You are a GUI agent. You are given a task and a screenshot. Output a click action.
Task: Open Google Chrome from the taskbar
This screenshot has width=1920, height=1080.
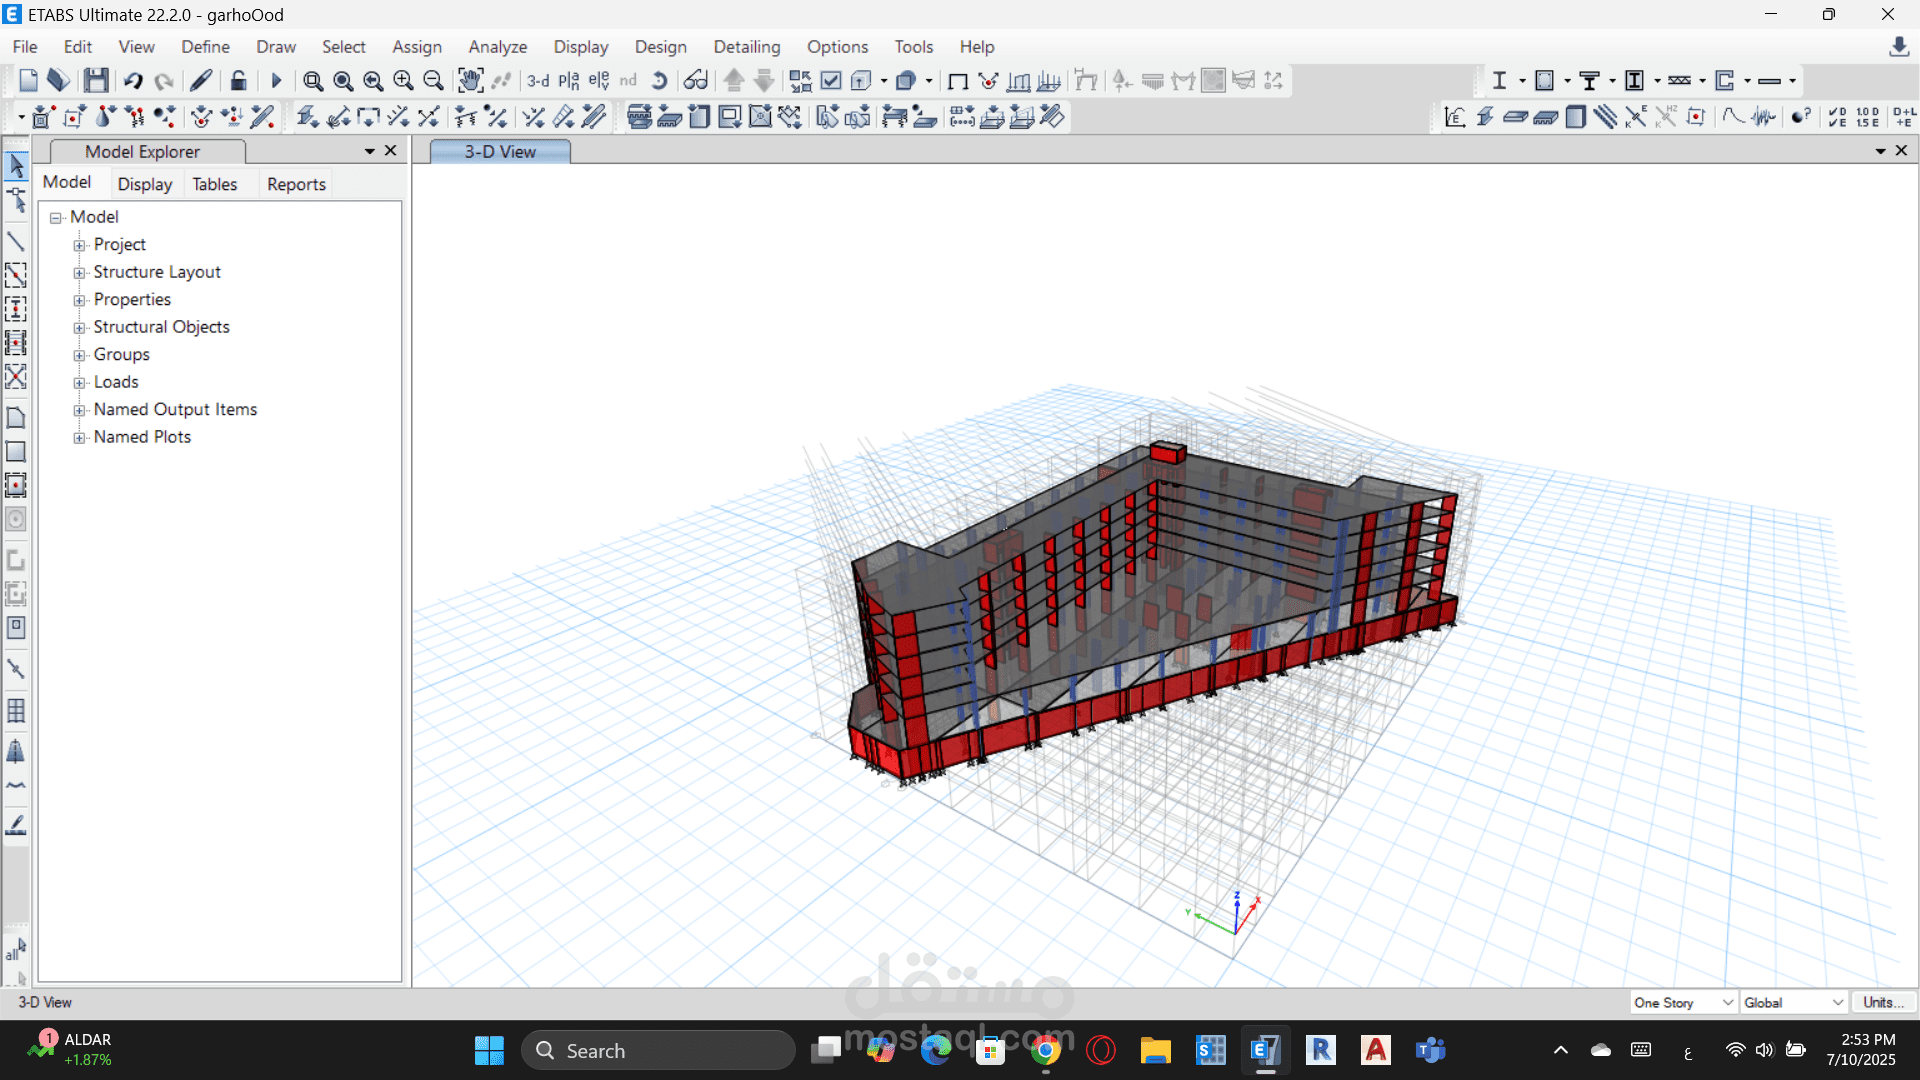[1046, 1050]
